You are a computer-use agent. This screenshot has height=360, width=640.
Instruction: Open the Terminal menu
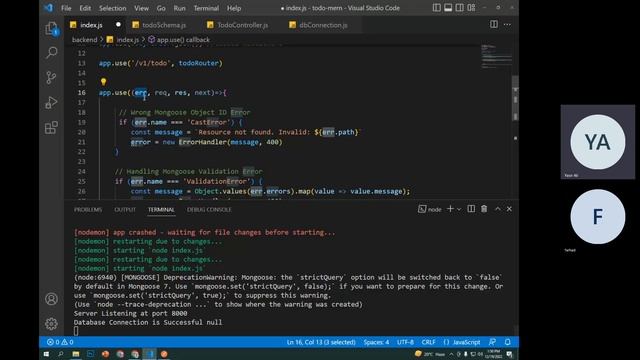click(x=206, y=8)
